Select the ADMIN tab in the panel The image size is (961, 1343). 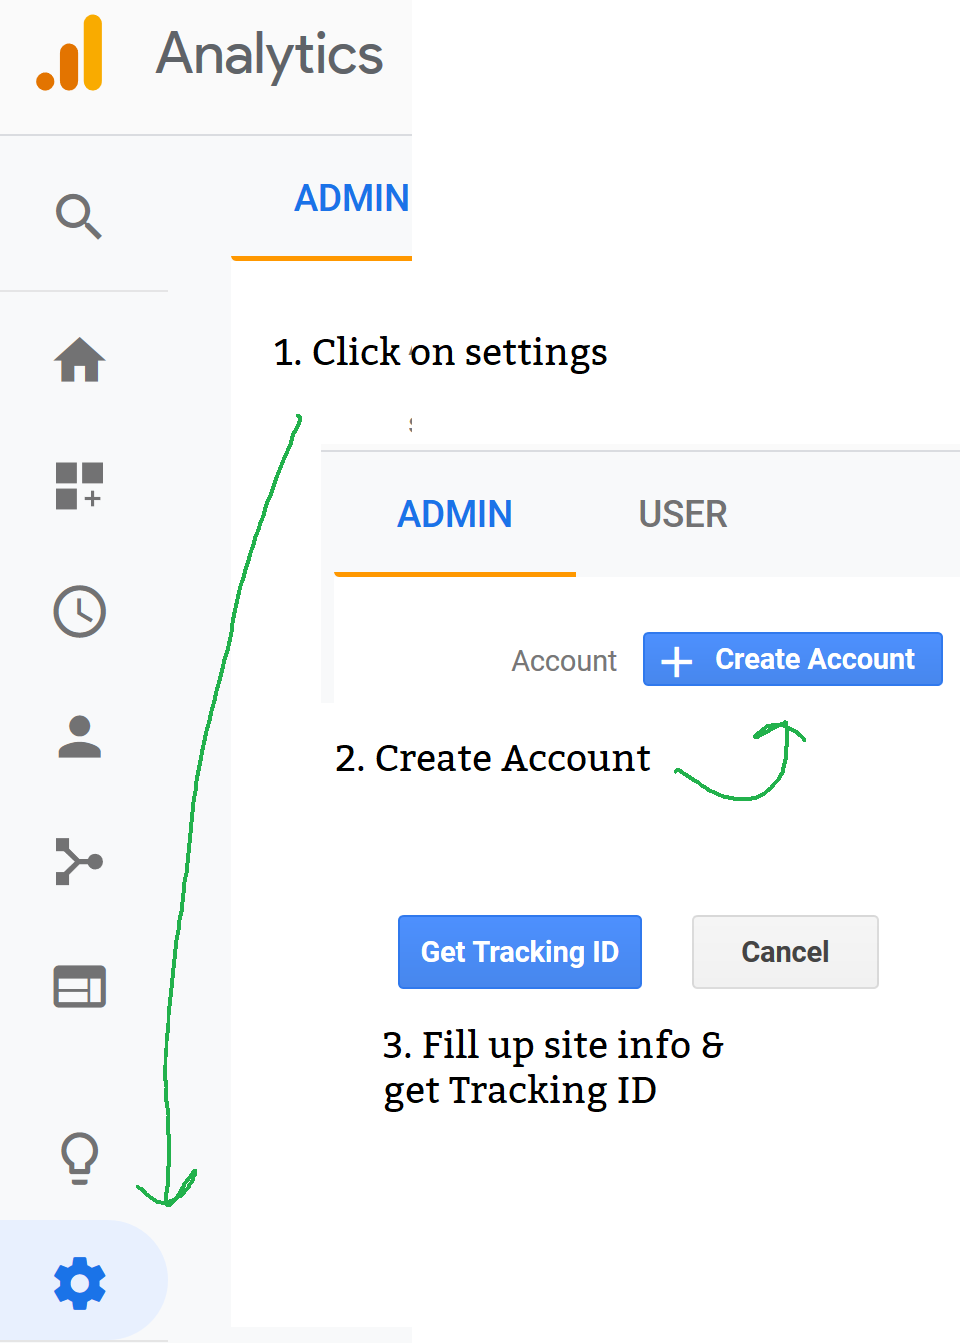point(454,514)
